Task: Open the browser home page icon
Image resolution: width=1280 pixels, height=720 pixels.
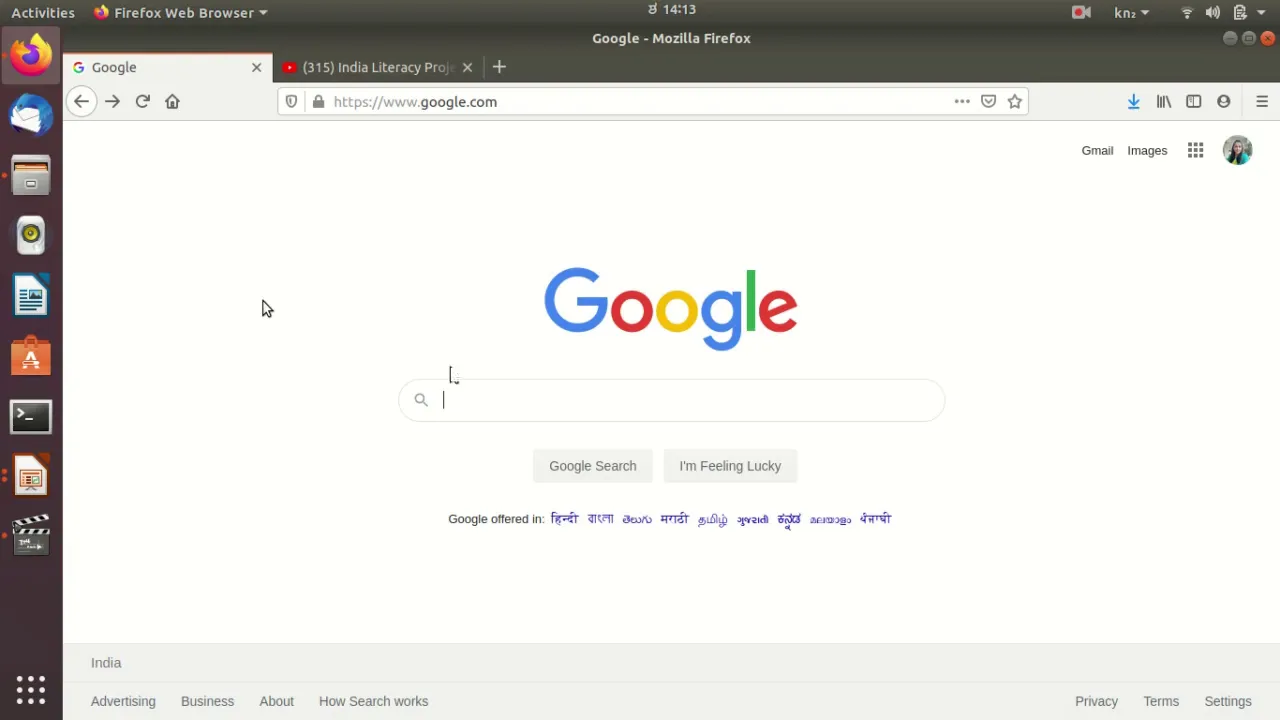Action: (172, 101)
